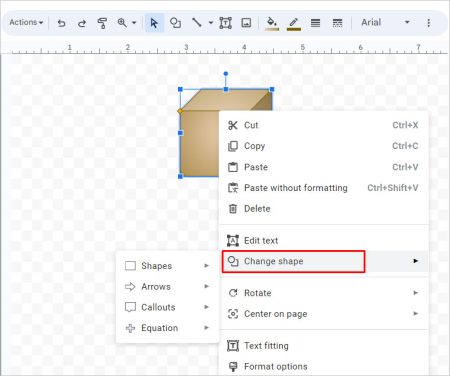Click the top-right resize handle of cube
This screenshot has width=450, height=376.
pyautogui.click(x=272, y=89)
